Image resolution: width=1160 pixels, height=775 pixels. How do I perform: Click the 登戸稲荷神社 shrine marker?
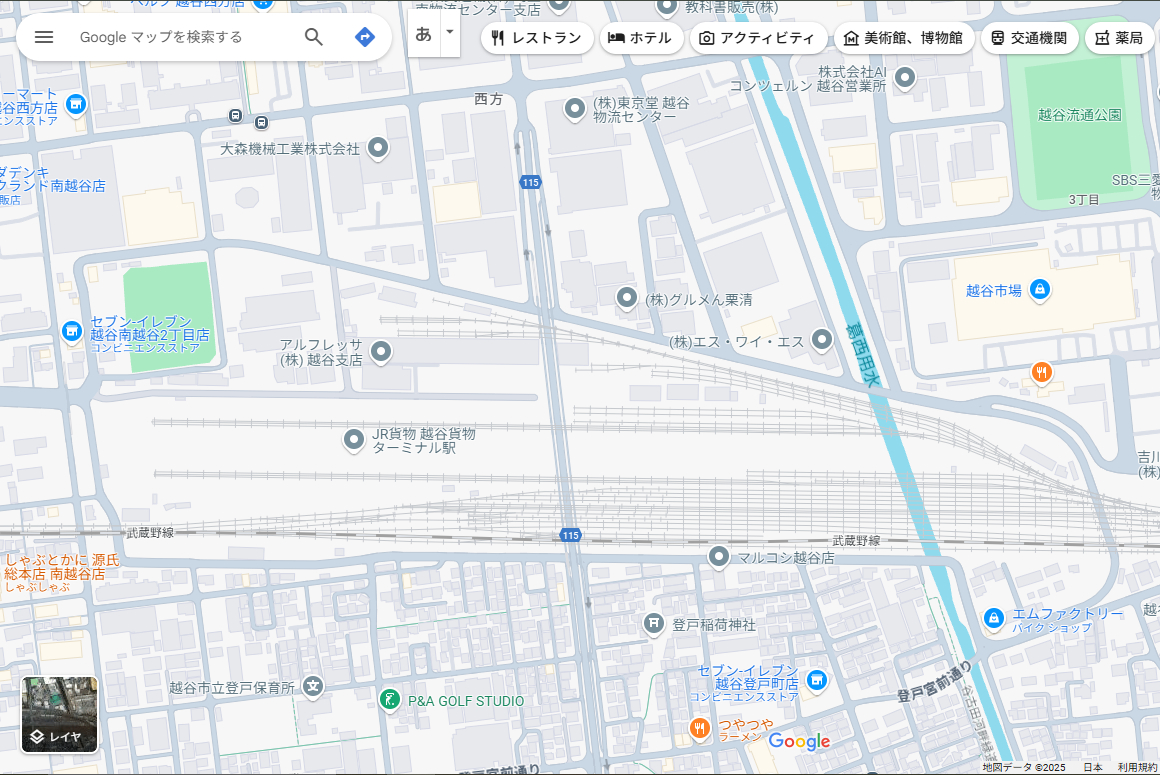(655, 622)
